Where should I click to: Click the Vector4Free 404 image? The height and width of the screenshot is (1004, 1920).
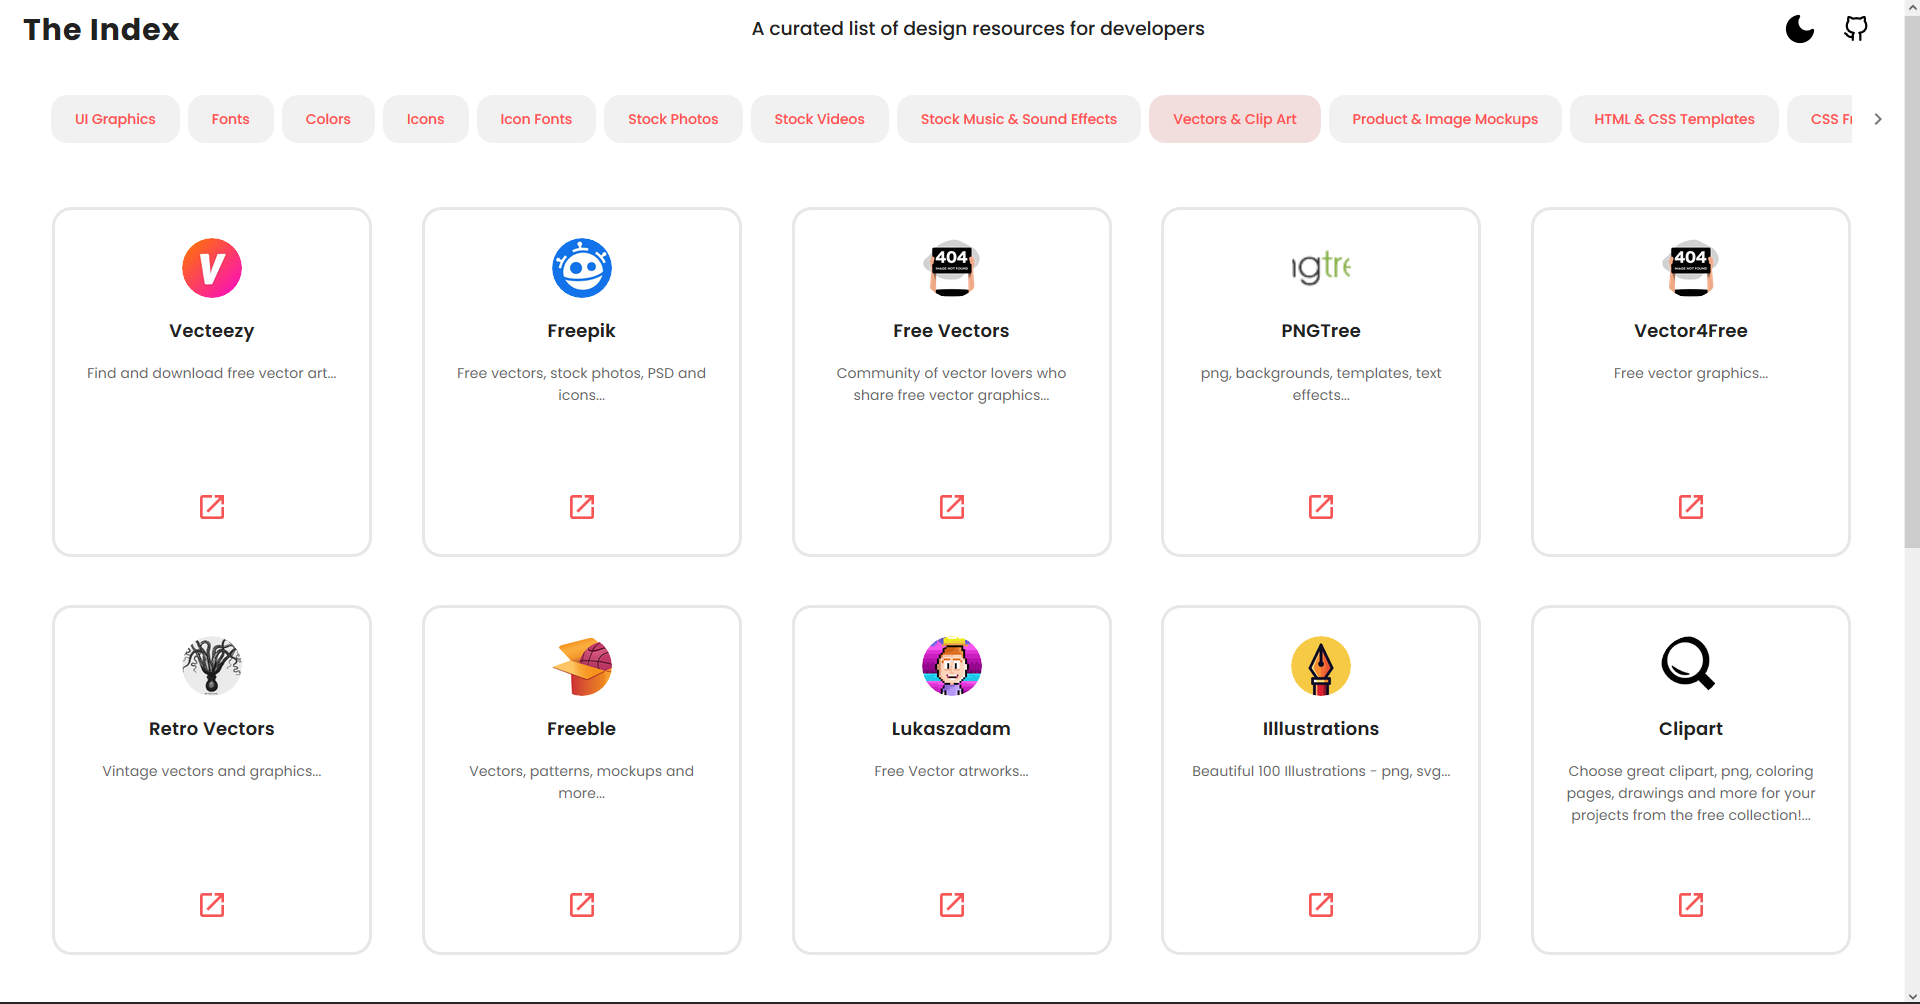click(1691, 268)
